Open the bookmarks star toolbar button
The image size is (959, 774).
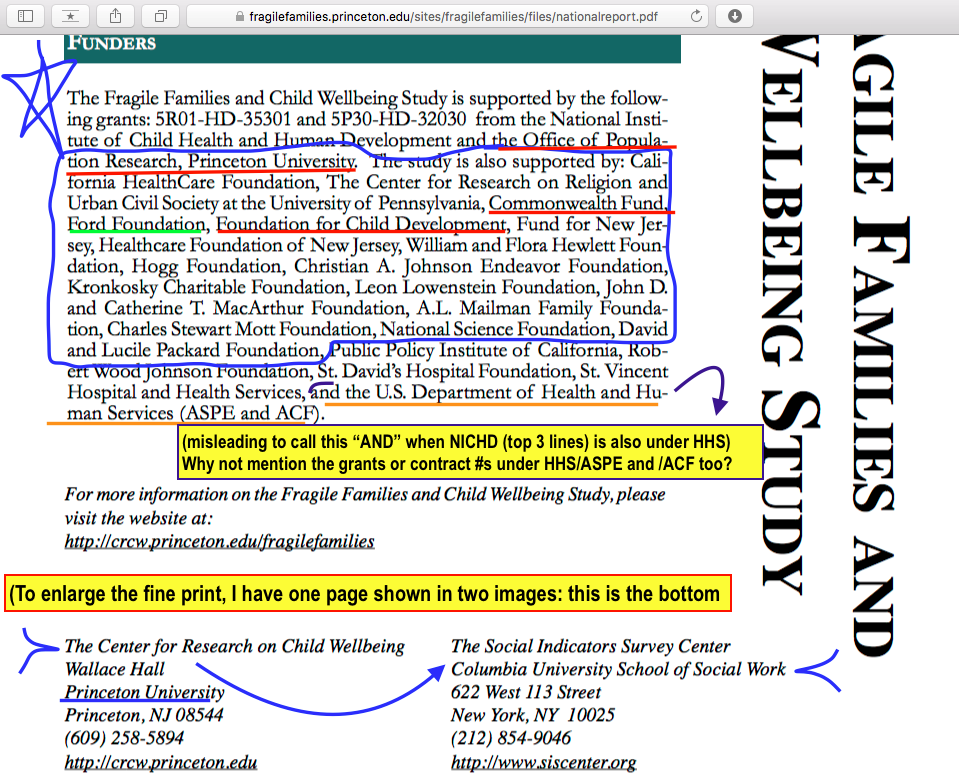69,16
